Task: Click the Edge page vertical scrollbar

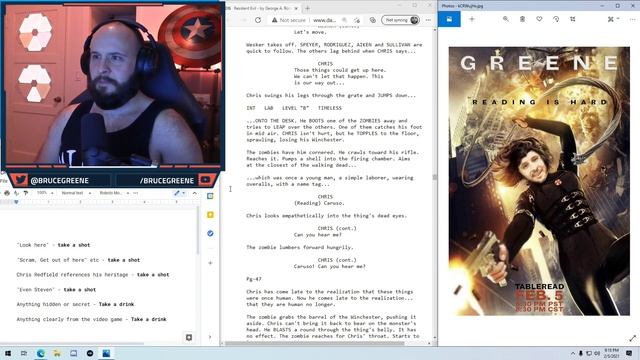Action: tap(435, 178)
